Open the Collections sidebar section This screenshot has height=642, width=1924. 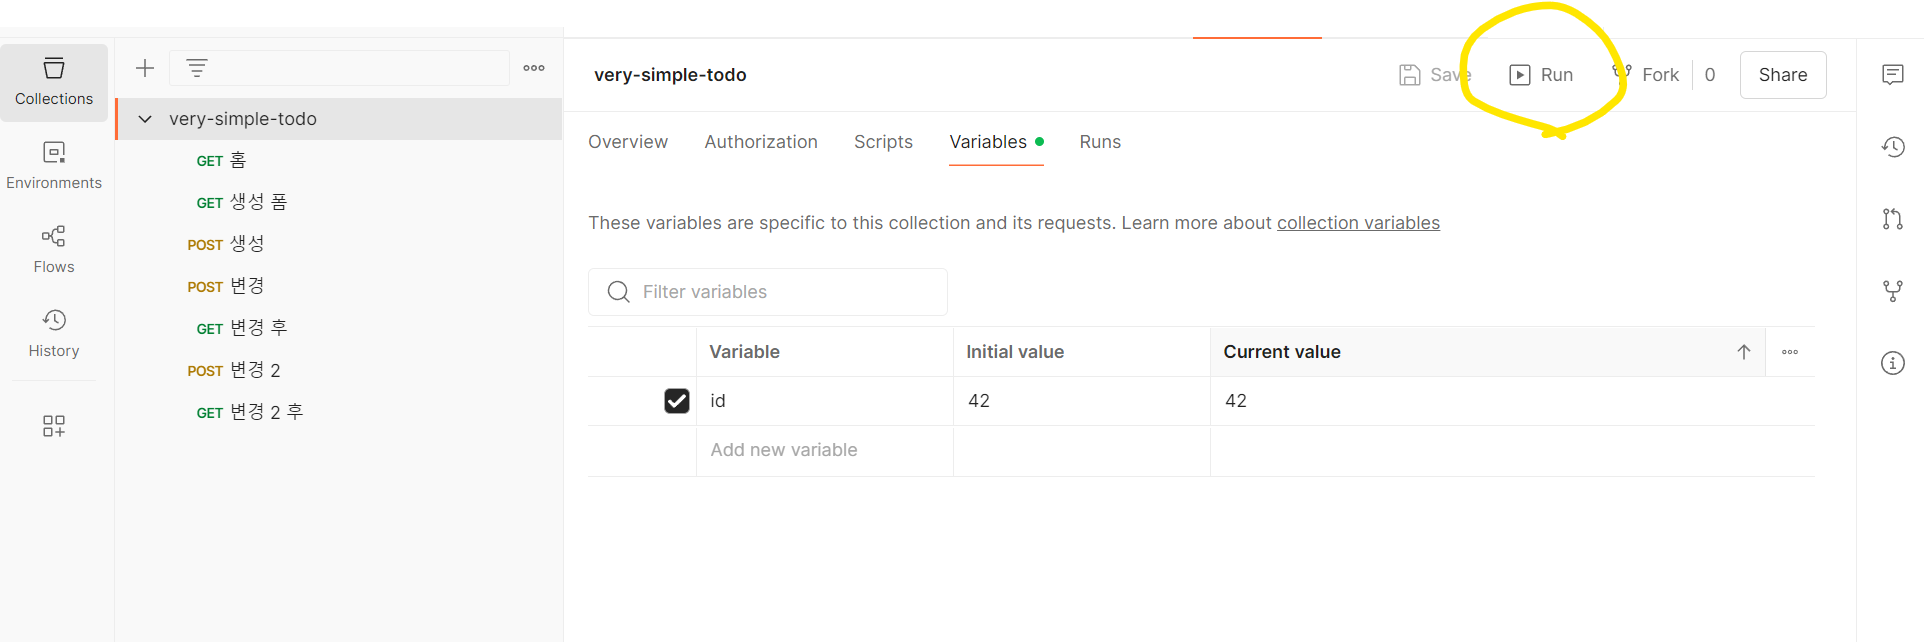tap(54, 82)
